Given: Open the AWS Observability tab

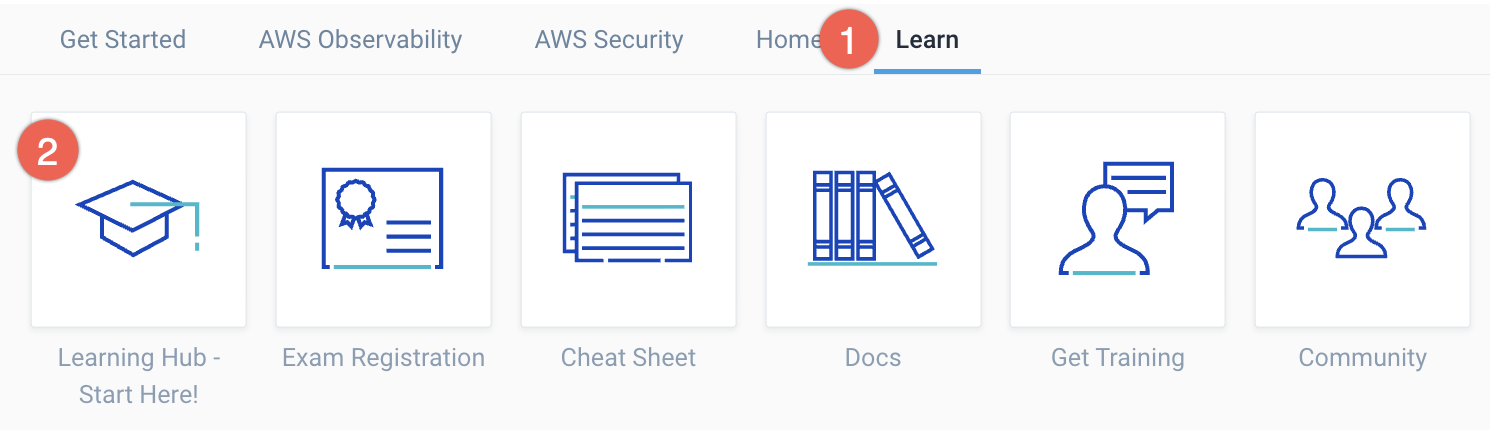Looking at the screenshot, I should click(360, 40).
